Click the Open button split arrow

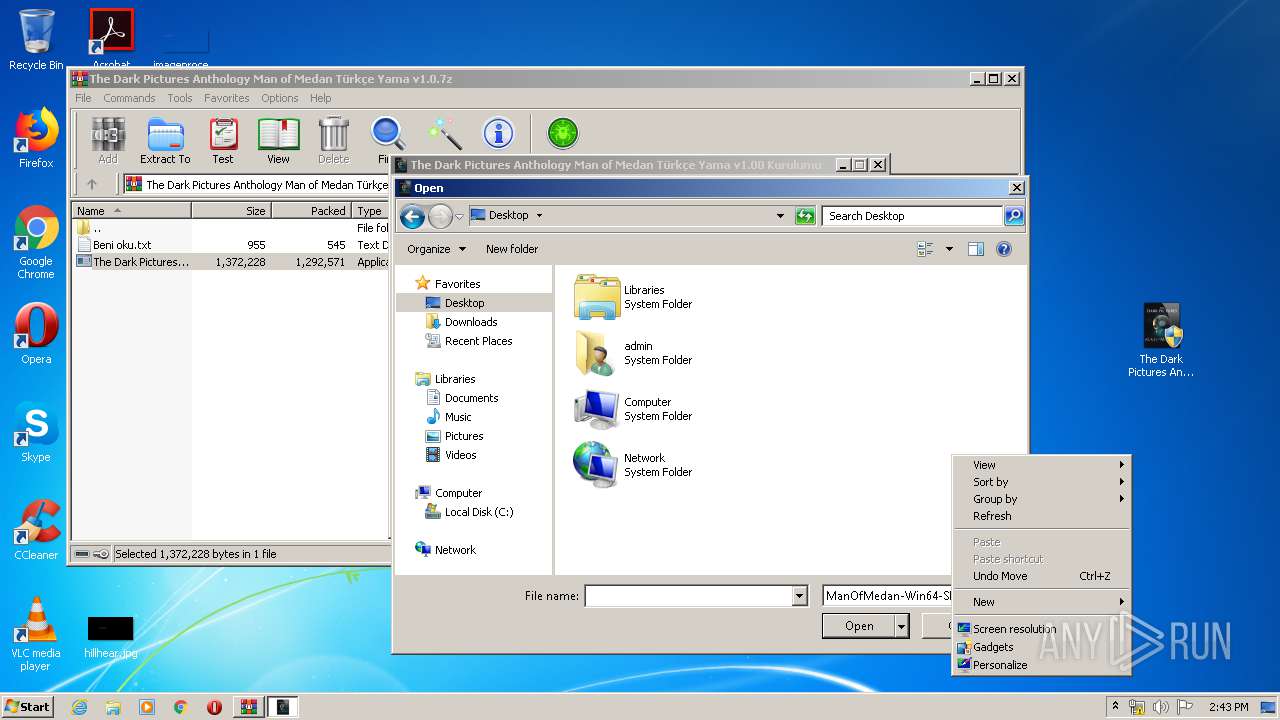(x=901, y=626)
